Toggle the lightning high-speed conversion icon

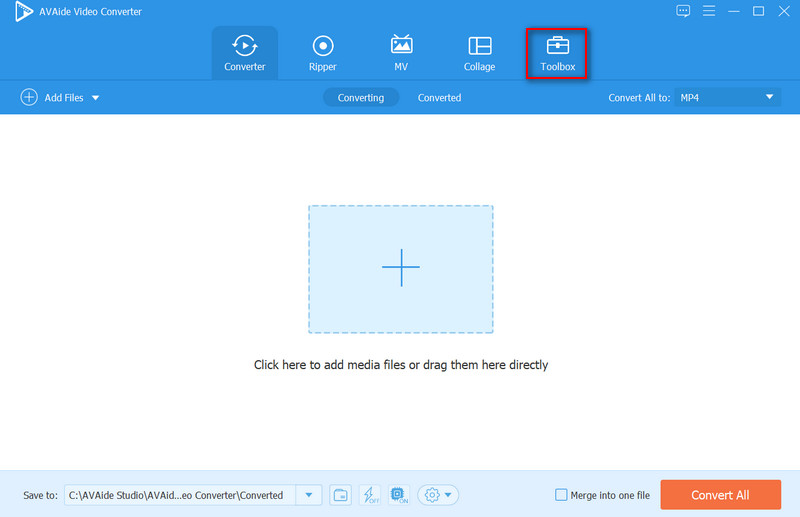pos(370,495)
